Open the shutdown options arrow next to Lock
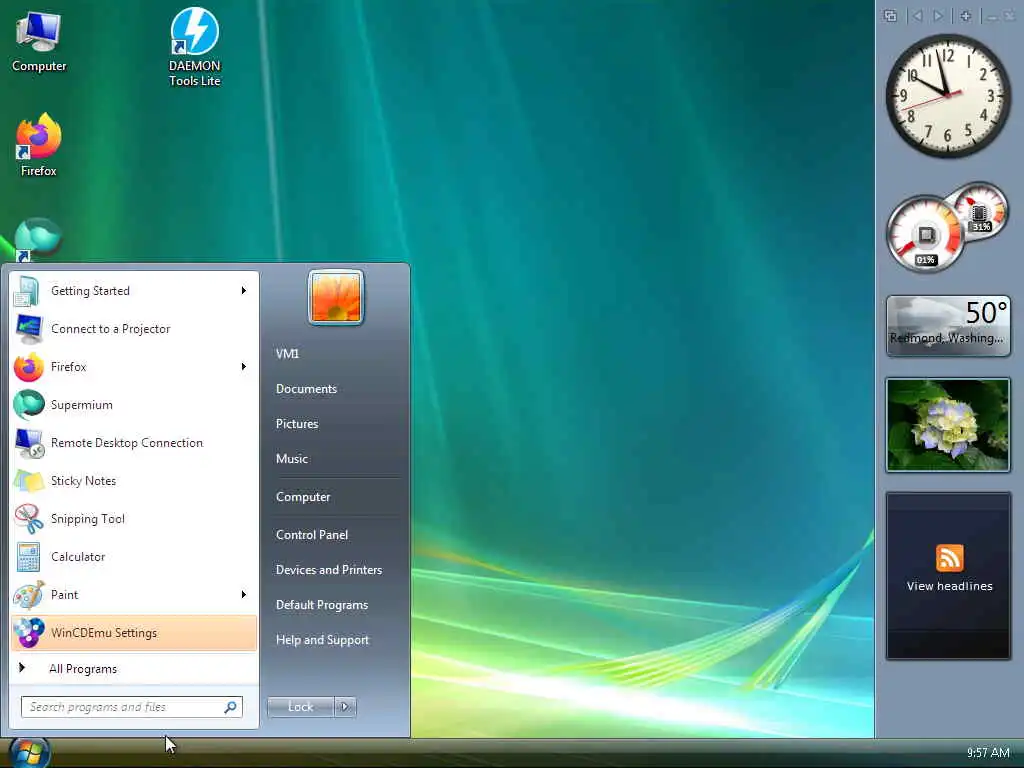The height and width of the screenshot is (768, 1024). coord(345,707)
